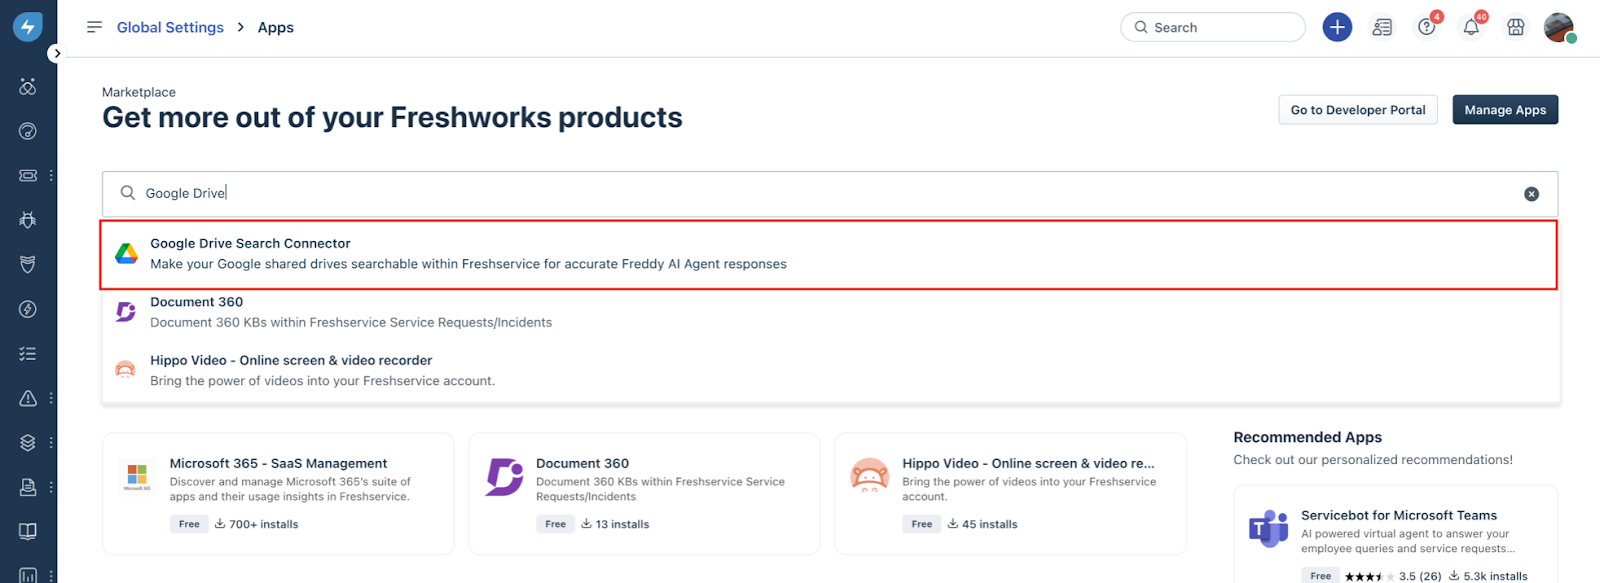Open the Document 360 app card title
The height and width of the screenshot is (583, 1600).
582,463
